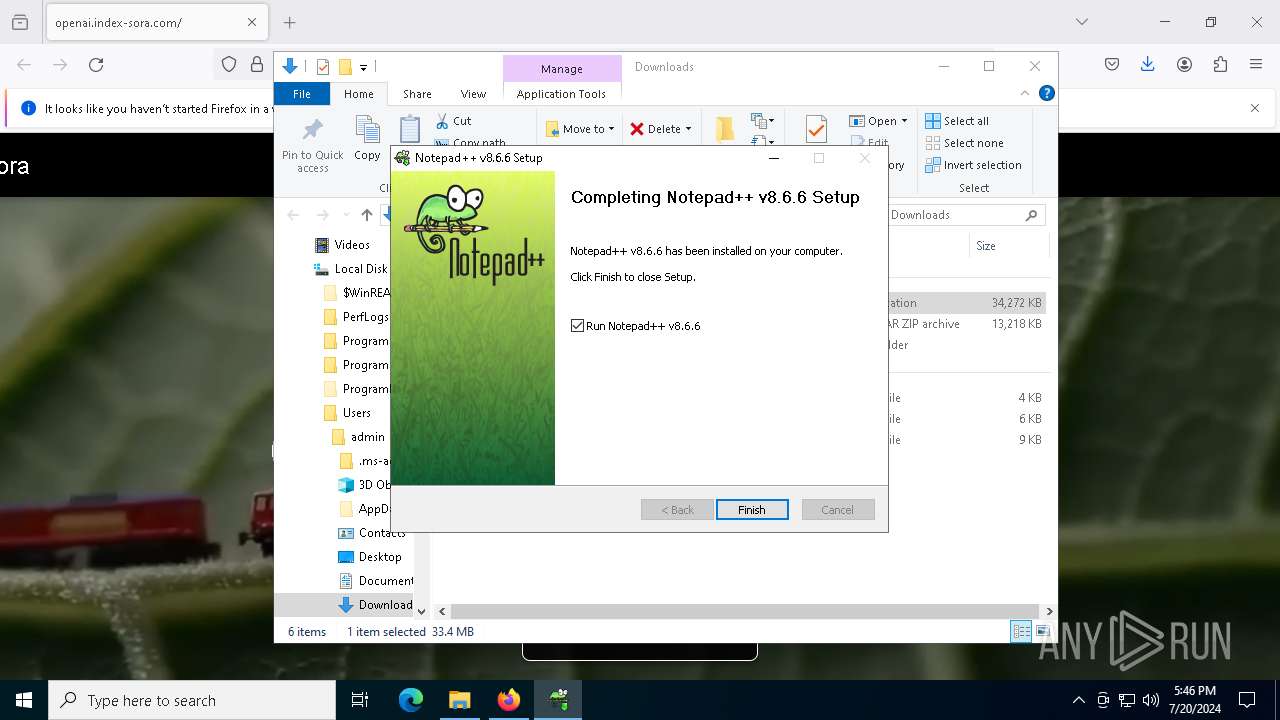Image resolution: width=1280 pixels, height=720 pixels.
Task: Click into Search Downloads field
Action: point(965,215)
